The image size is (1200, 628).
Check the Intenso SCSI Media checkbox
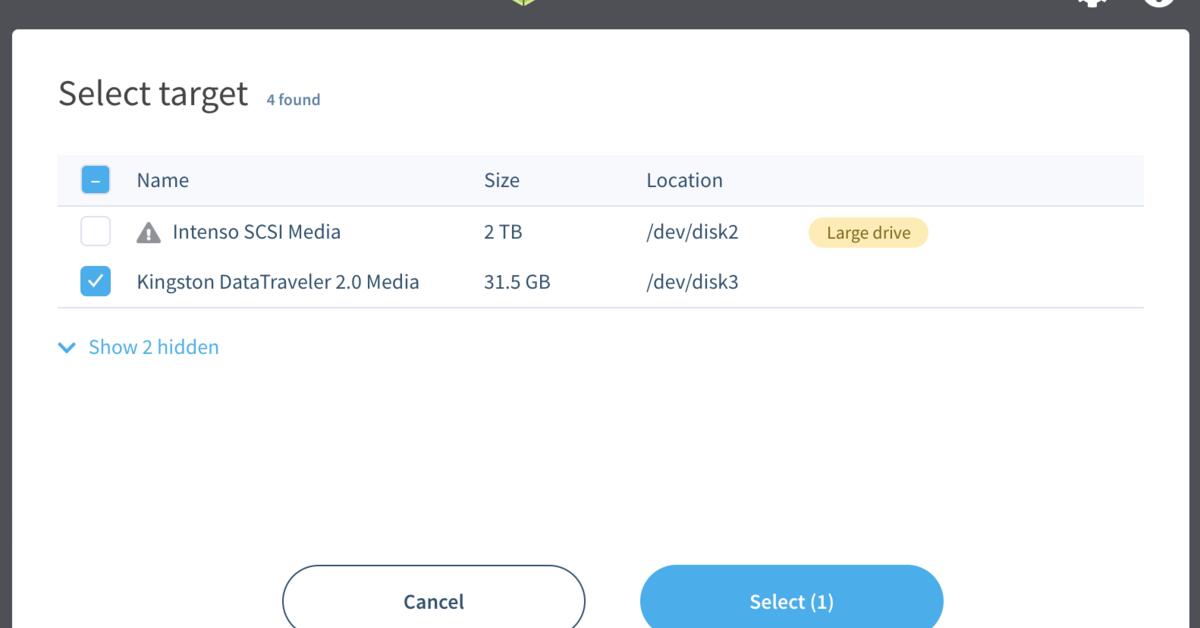95,233
